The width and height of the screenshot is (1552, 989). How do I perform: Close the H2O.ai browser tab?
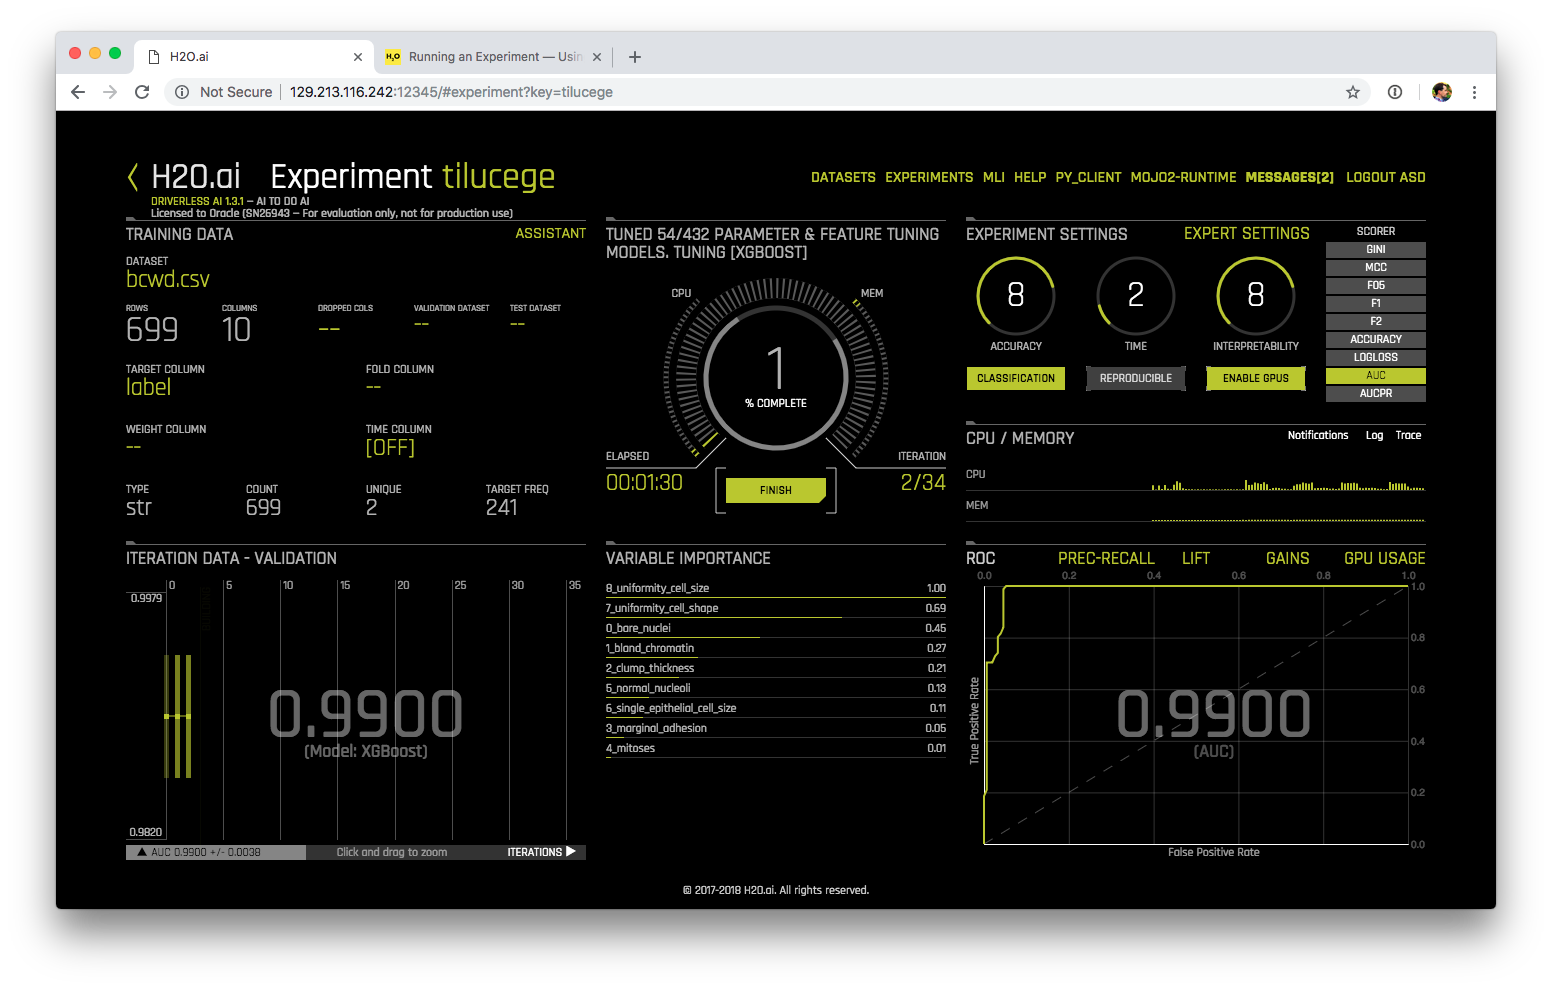(x=358, y=57)
